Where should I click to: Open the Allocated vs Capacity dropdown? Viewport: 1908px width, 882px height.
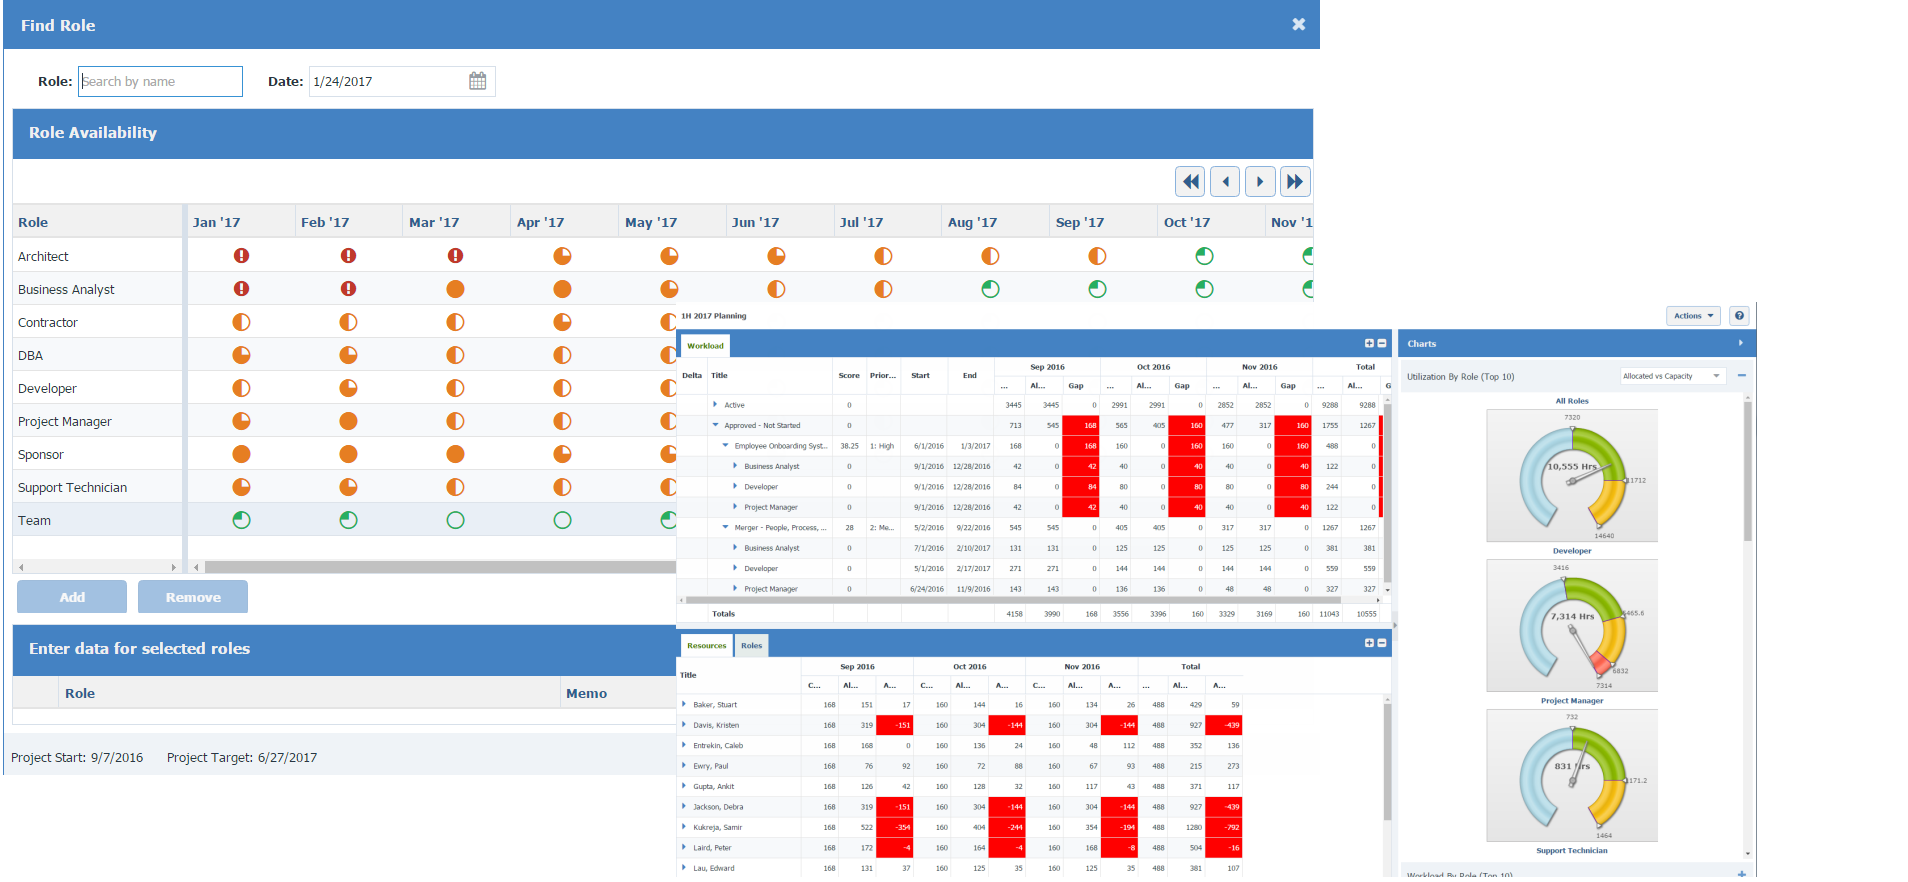pos(1673,376)
